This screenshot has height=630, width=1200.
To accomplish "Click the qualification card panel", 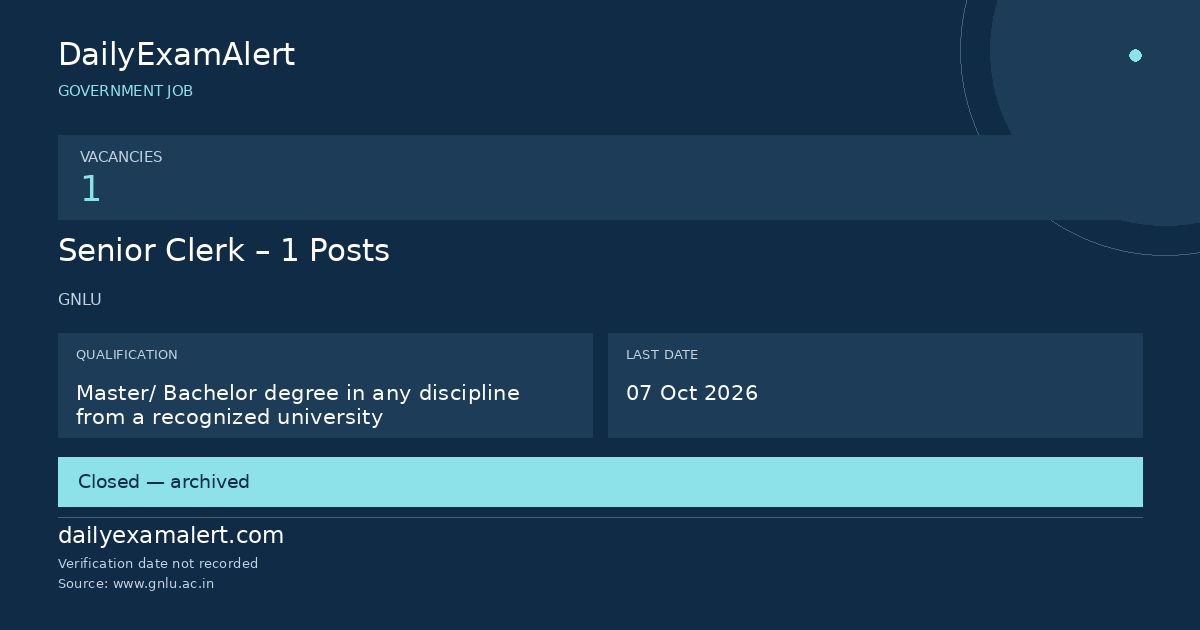I will coord(325,385).
